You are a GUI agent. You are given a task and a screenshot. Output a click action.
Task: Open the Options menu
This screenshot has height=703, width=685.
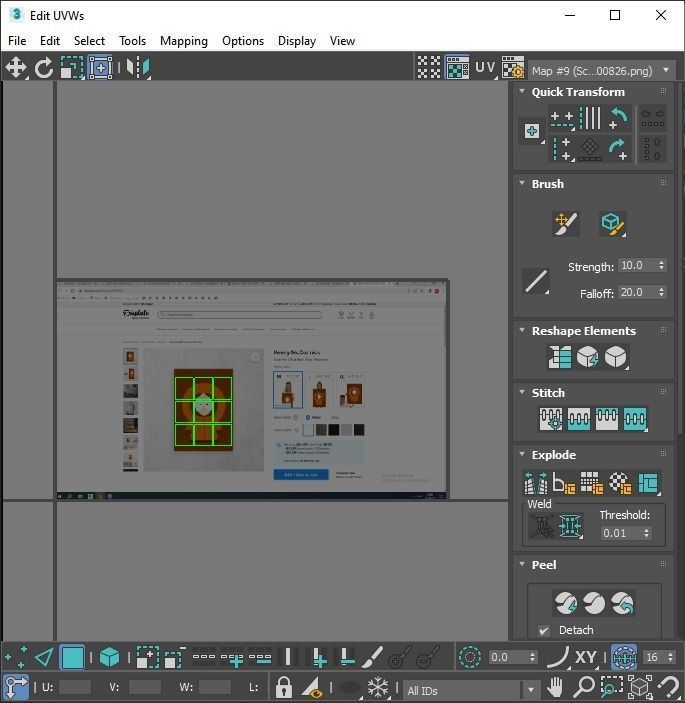243,41
